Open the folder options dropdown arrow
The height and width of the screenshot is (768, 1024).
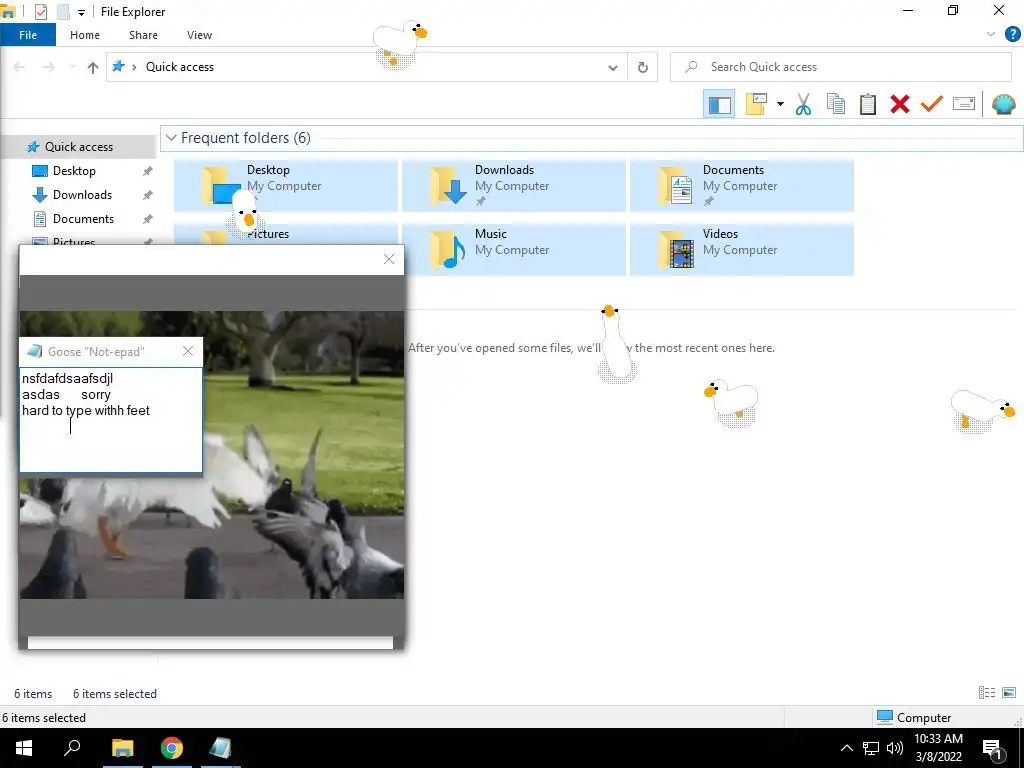tap(780, 104)
